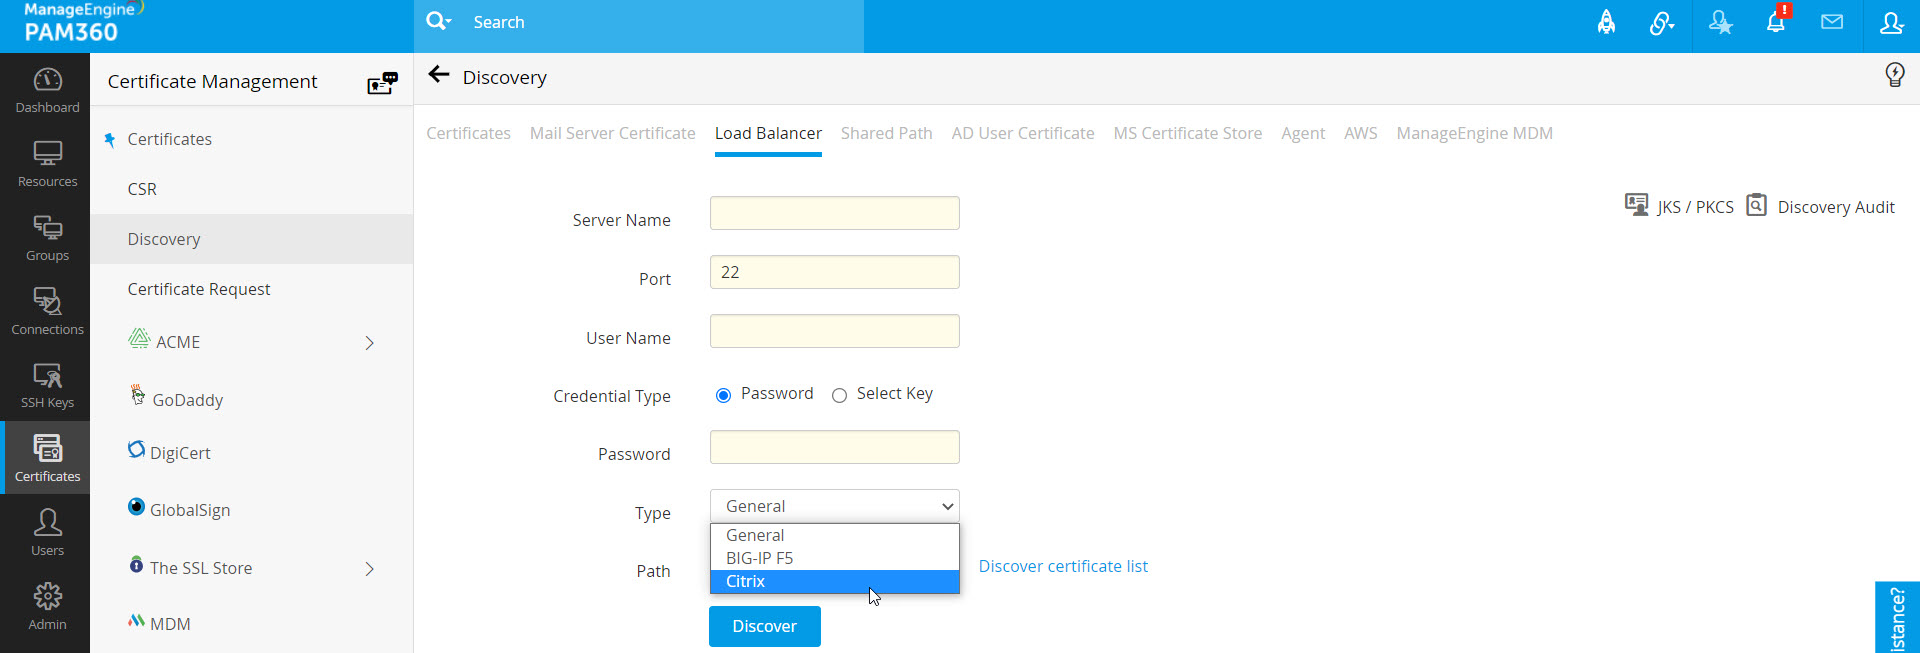Click the back arrow beside Discovery
This screenshot has height=653, width=1920.
coord(439,75)
